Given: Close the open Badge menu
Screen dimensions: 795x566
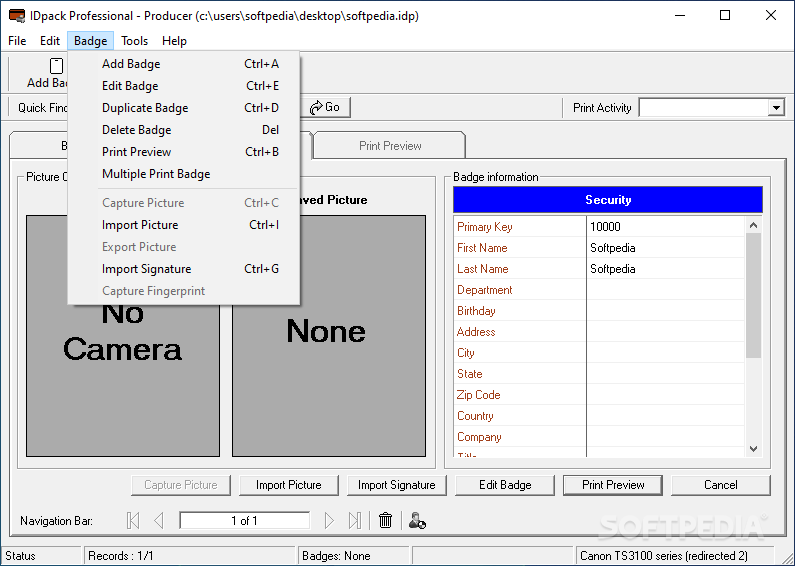Looking at the screenshot, I should coord(90,41).
